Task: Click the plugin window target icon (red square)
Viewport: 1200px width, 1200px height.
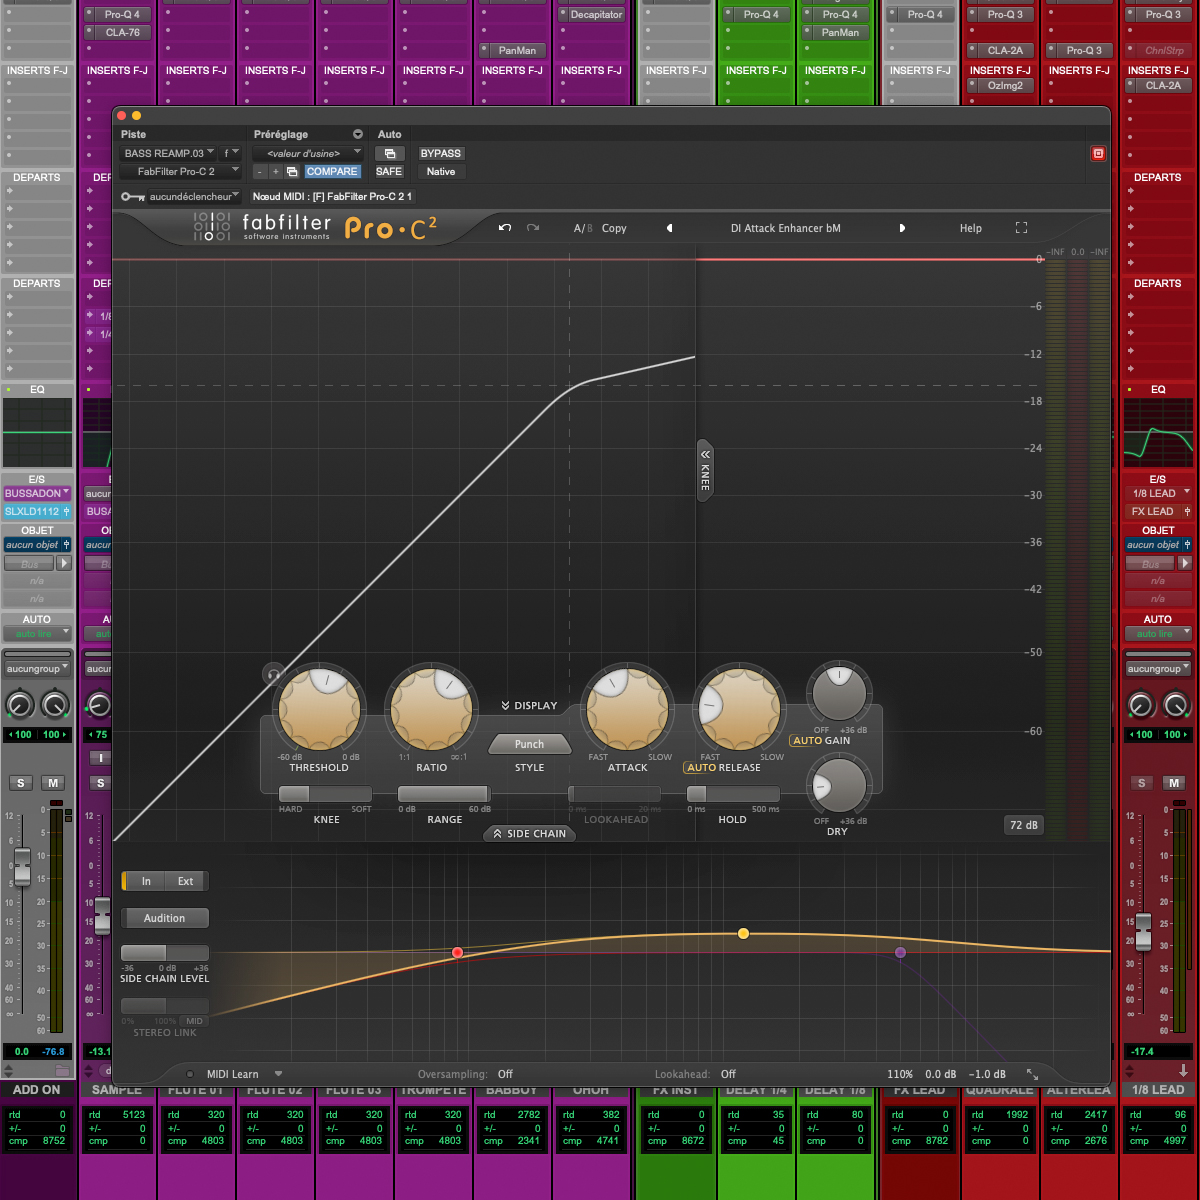Action: coord(1098,153)
